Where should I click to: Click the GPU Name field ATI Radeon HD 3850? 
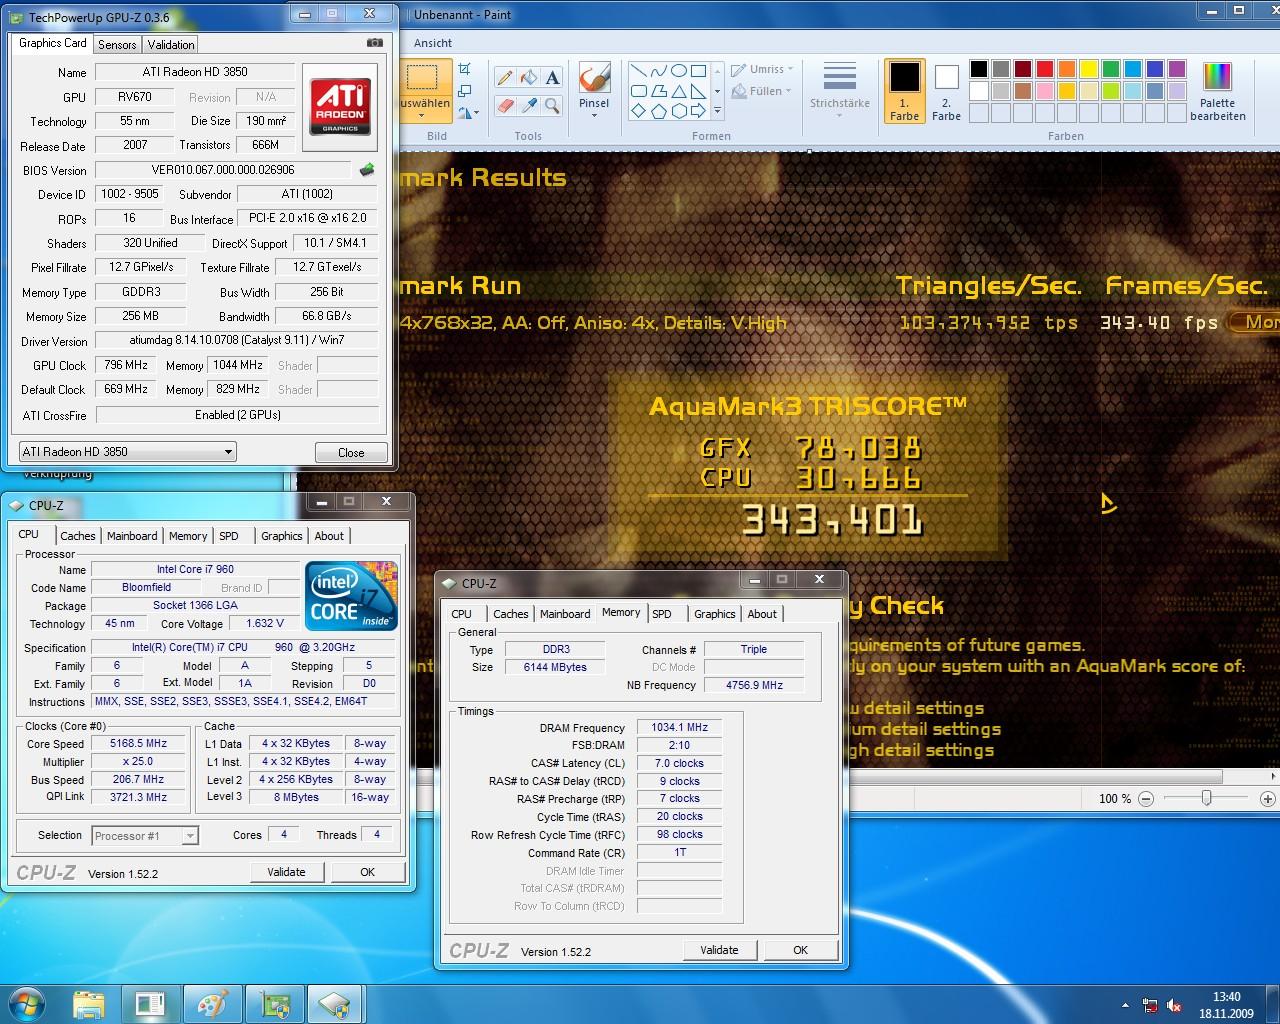(195, 72)
